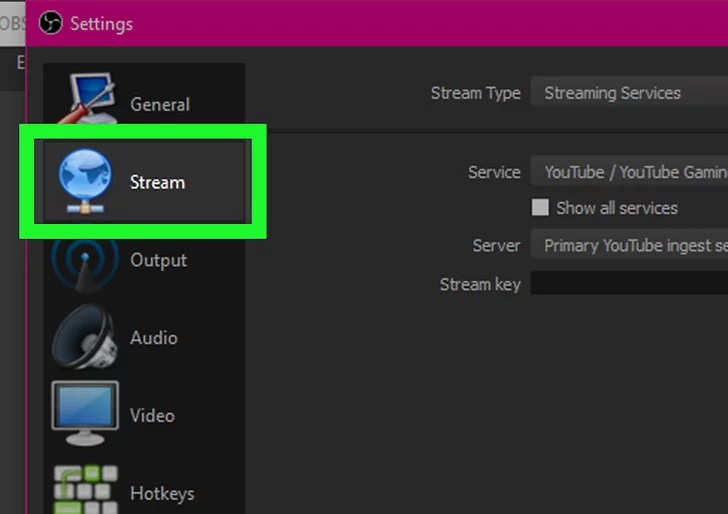Click into the Stream key field
Viewport: 728px width, 514px height.
(628, 284)
